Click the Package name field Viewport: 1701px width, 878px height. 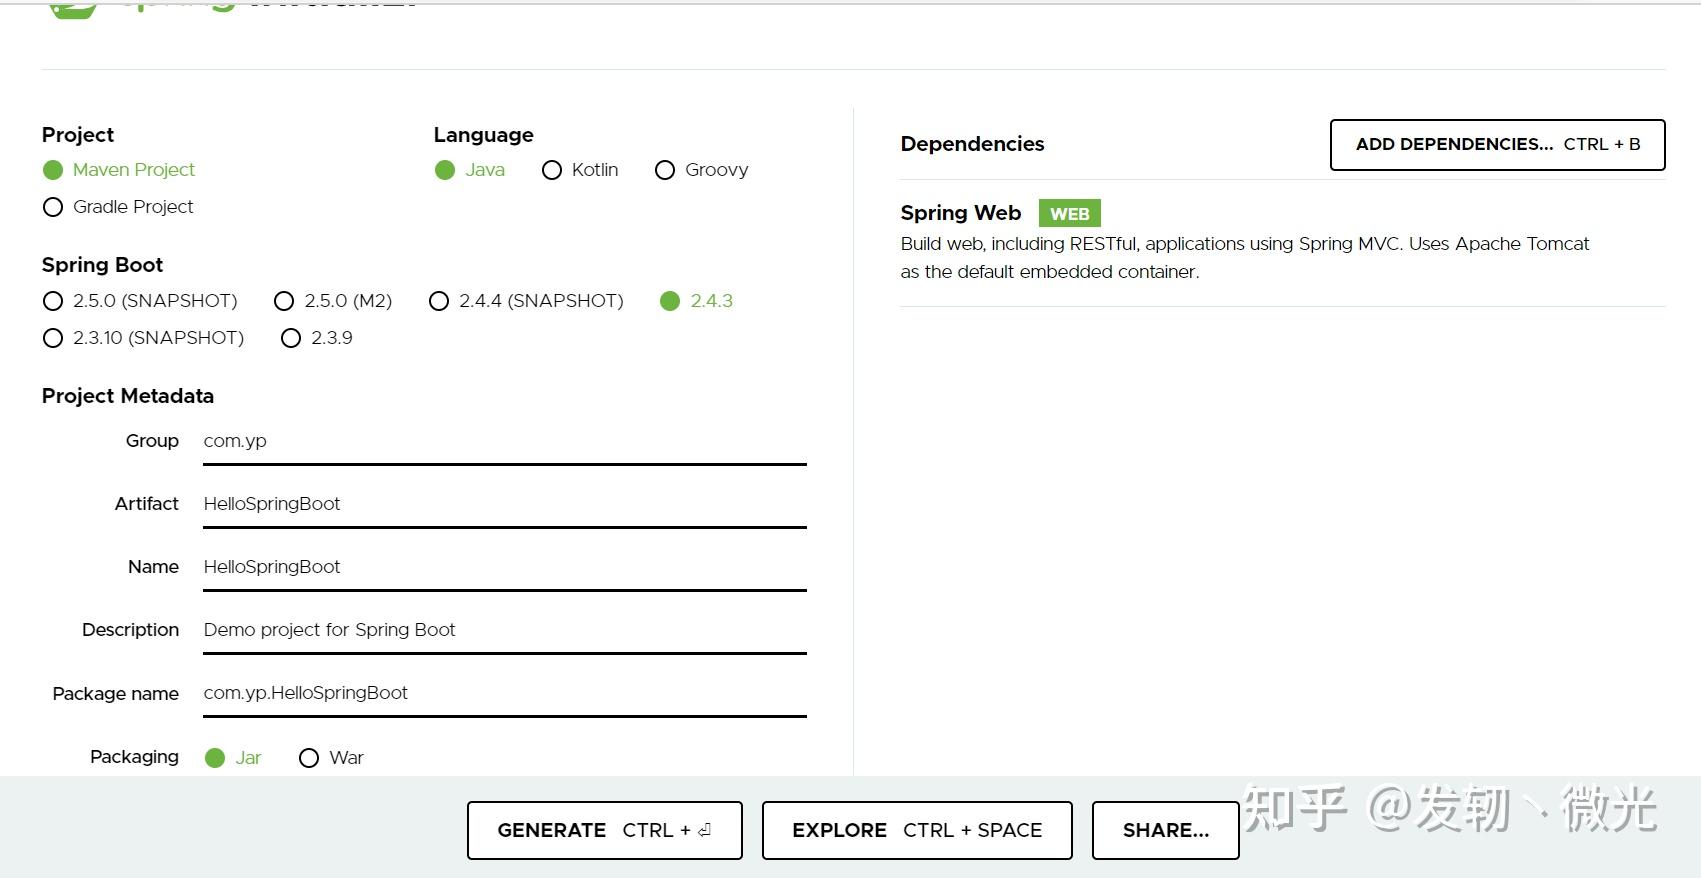point(504,693)
